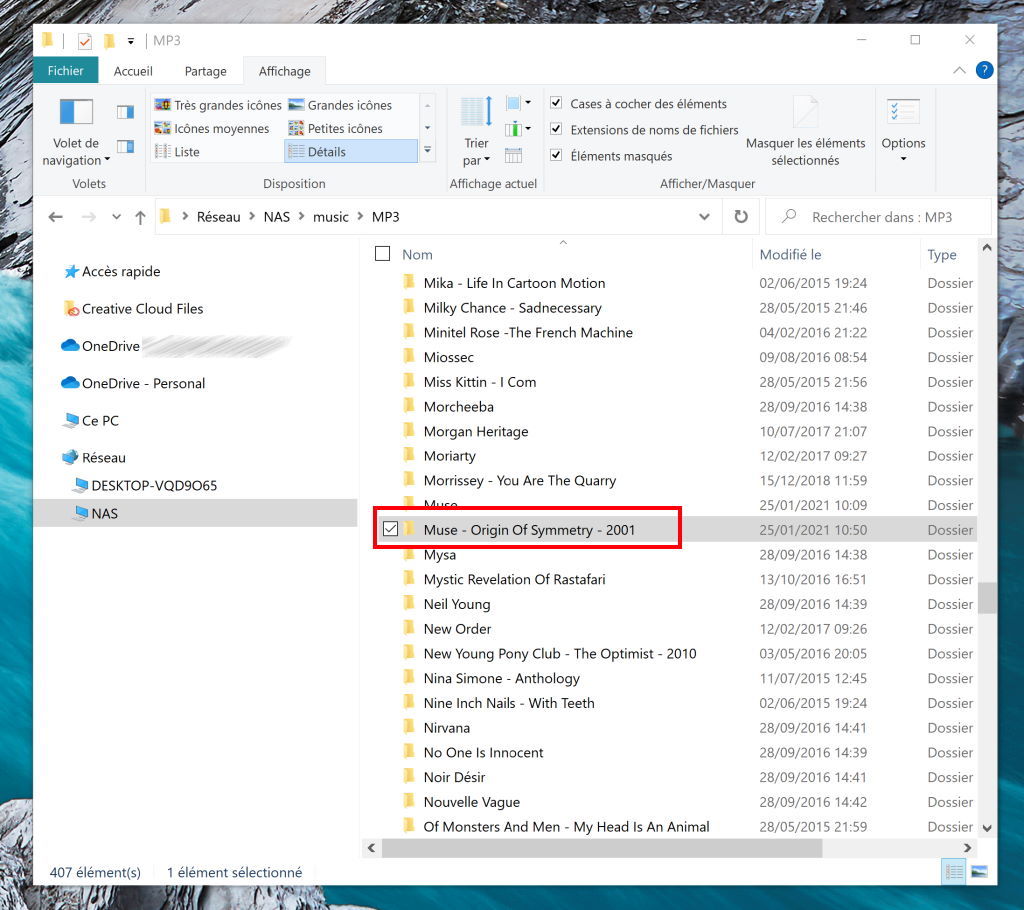Open the recent locations dropdown
Image resolution: width=1024 pixels, height=910 pixels.
[116, 217]
